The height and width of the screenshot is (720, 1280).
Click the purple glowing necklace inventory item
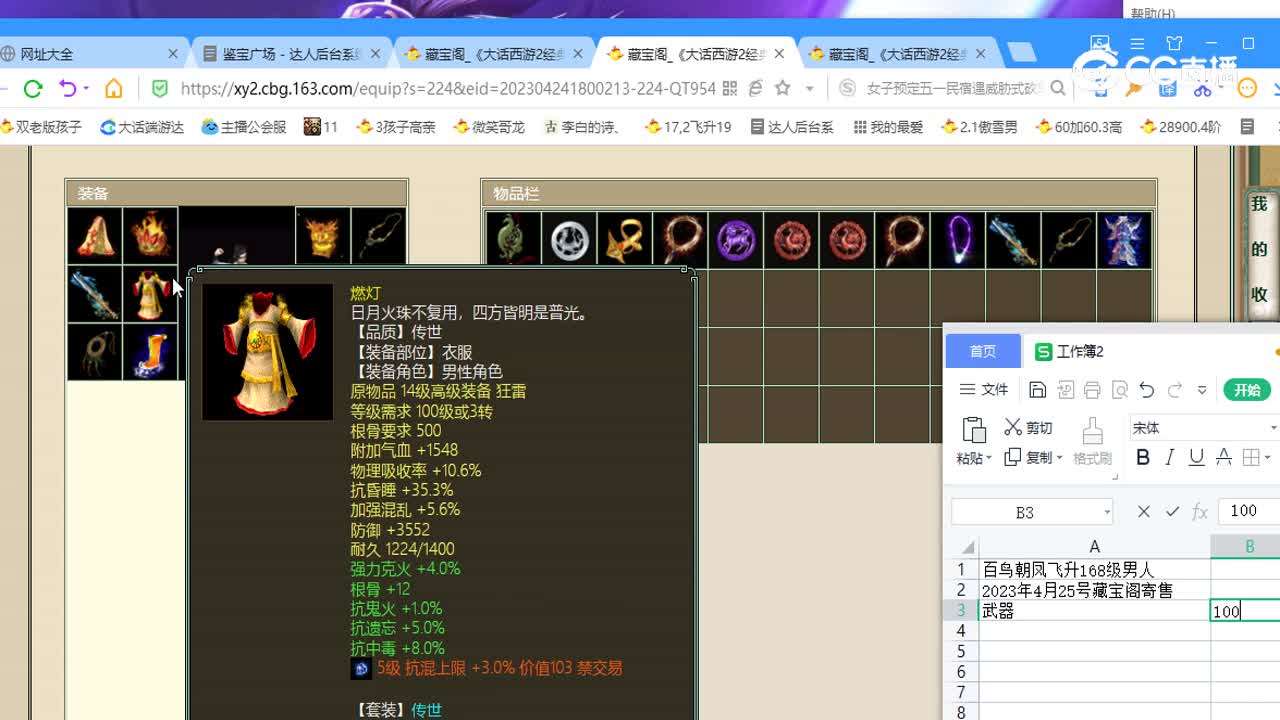pos(957,240)
